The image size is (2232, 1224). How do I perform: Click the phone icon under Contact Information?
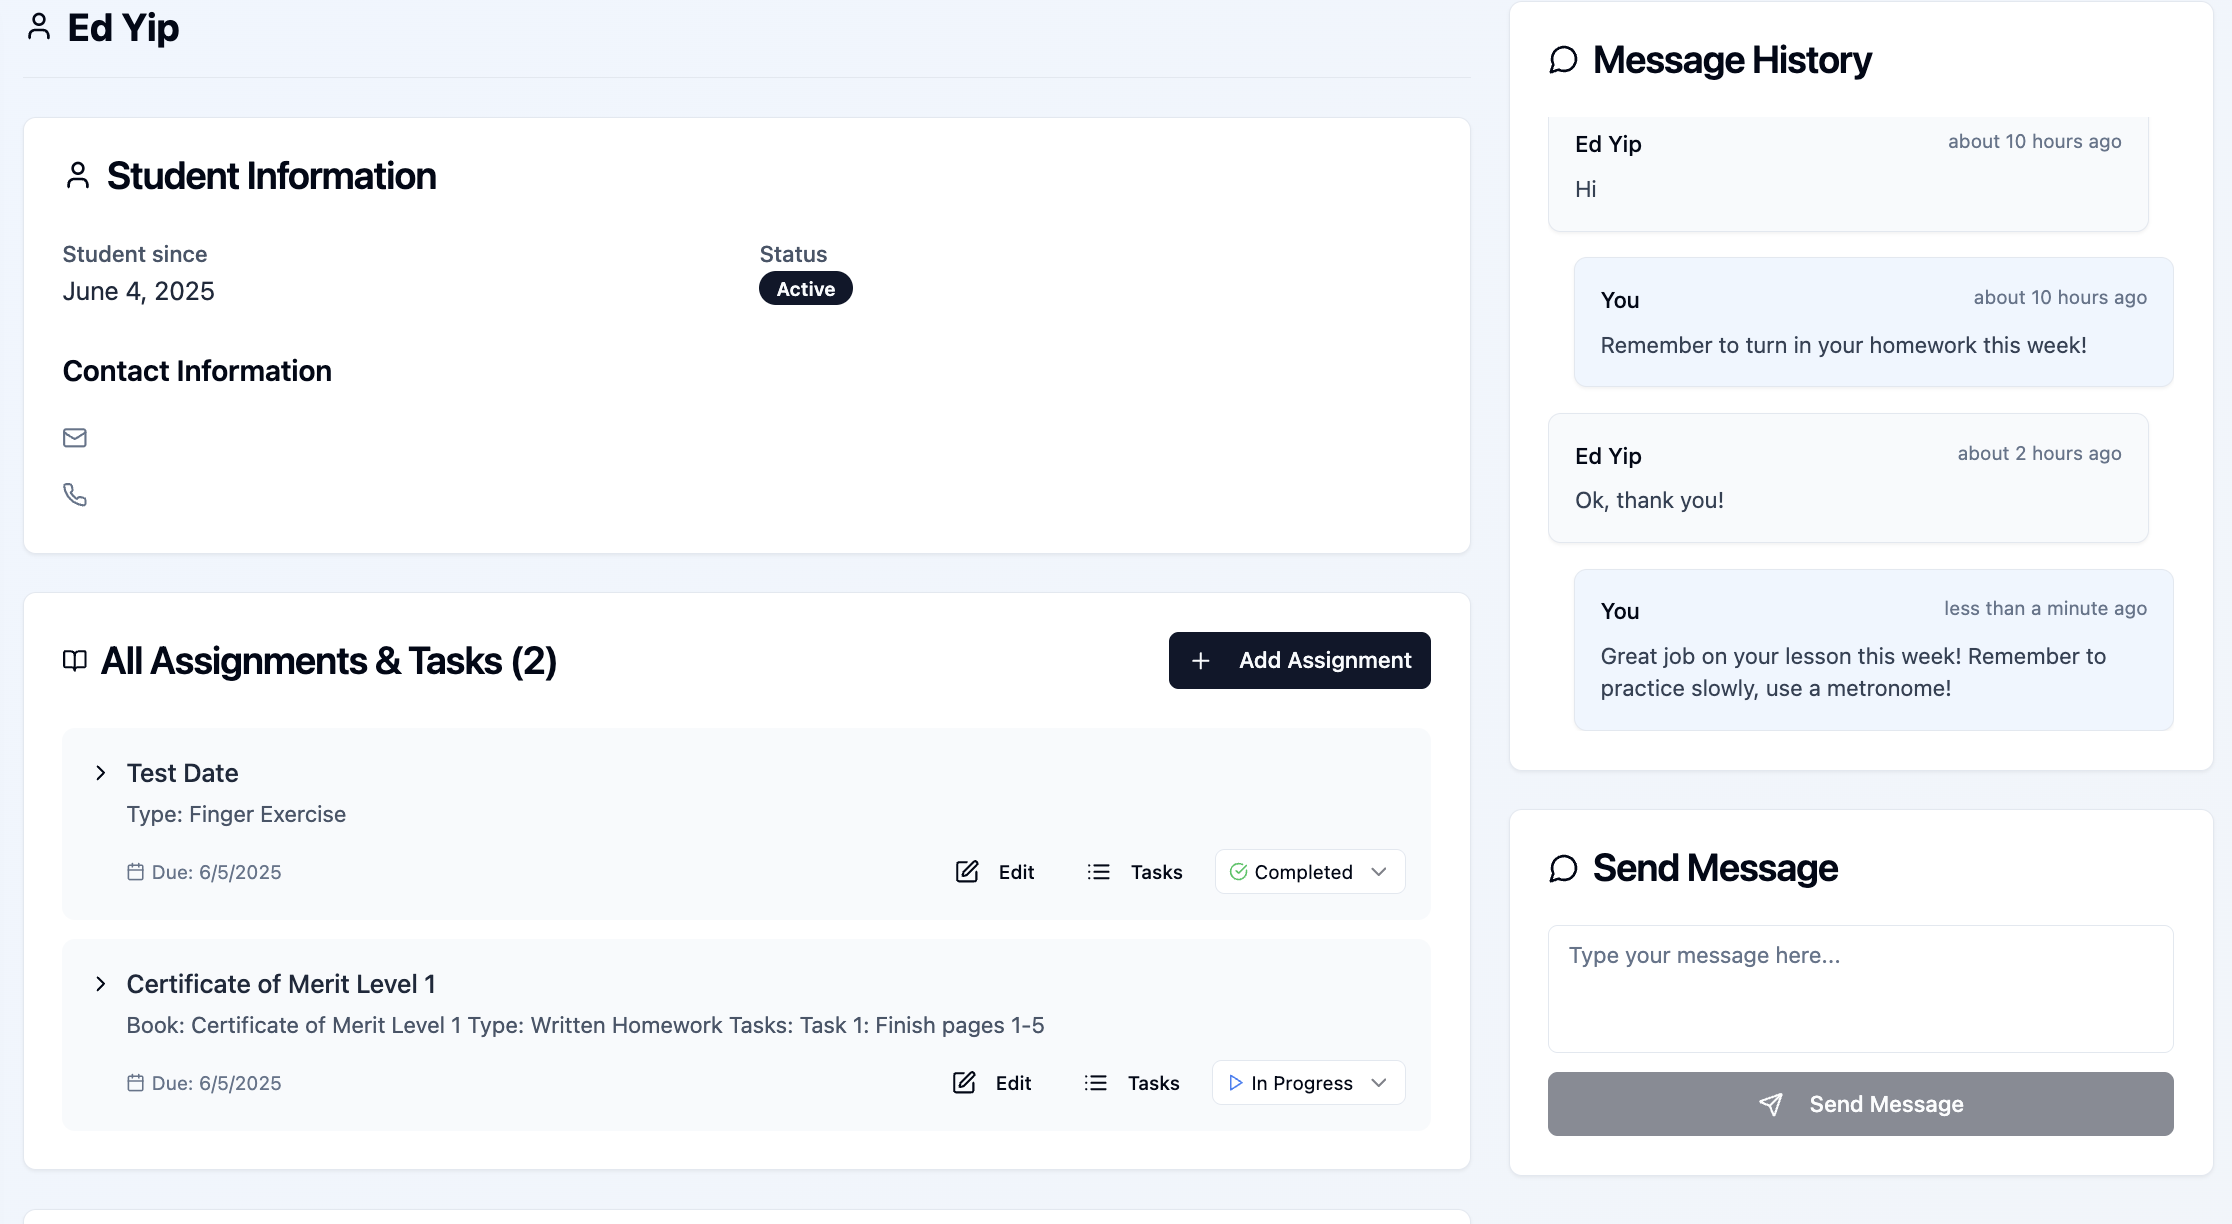point(75,494)
